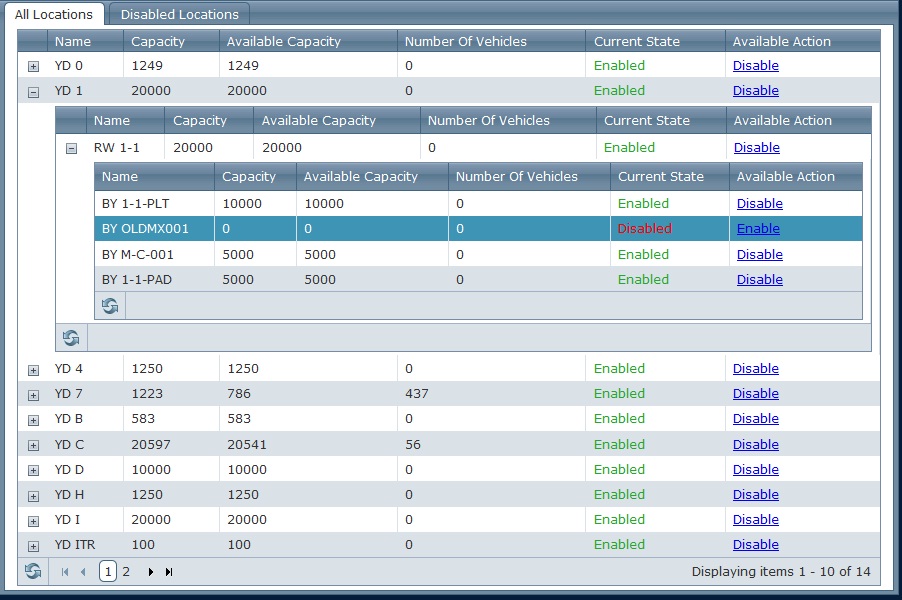Collapse the RW 1-1 row
Viewport: 902px width, 600px height.
click(x=71, y=149)
